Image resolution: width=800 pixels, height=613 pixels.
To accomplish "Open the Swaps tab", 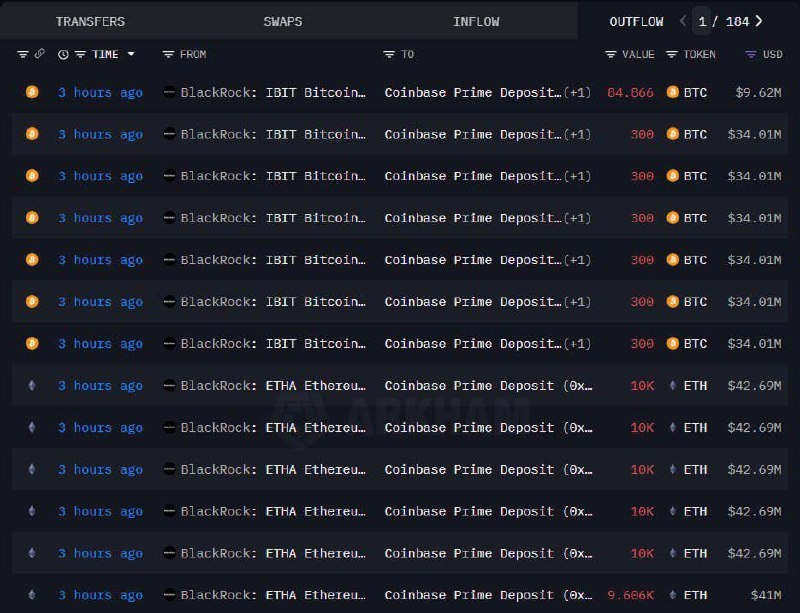I will click(283, 21).
